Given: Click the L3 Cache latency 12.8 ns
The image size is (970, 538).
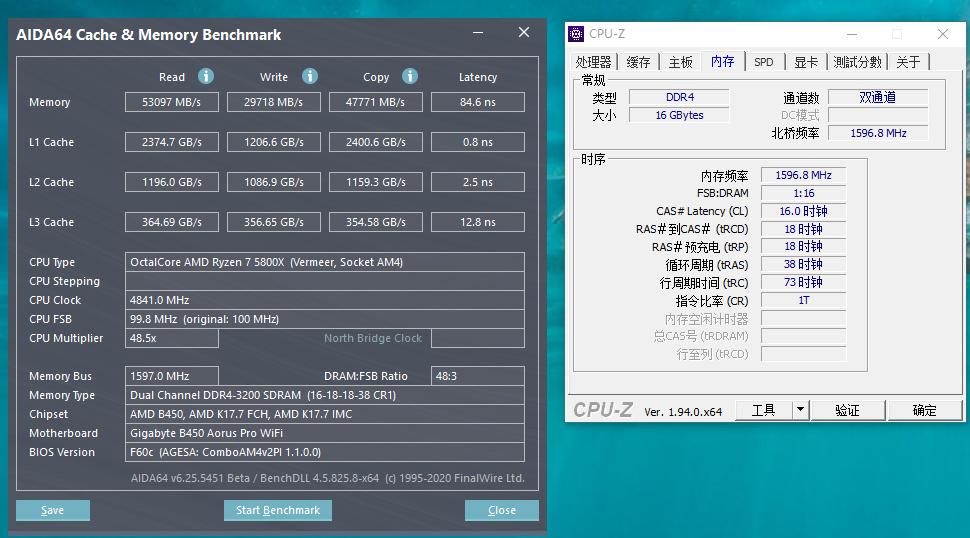Looking at the screenshot, I should click(478, 222).
